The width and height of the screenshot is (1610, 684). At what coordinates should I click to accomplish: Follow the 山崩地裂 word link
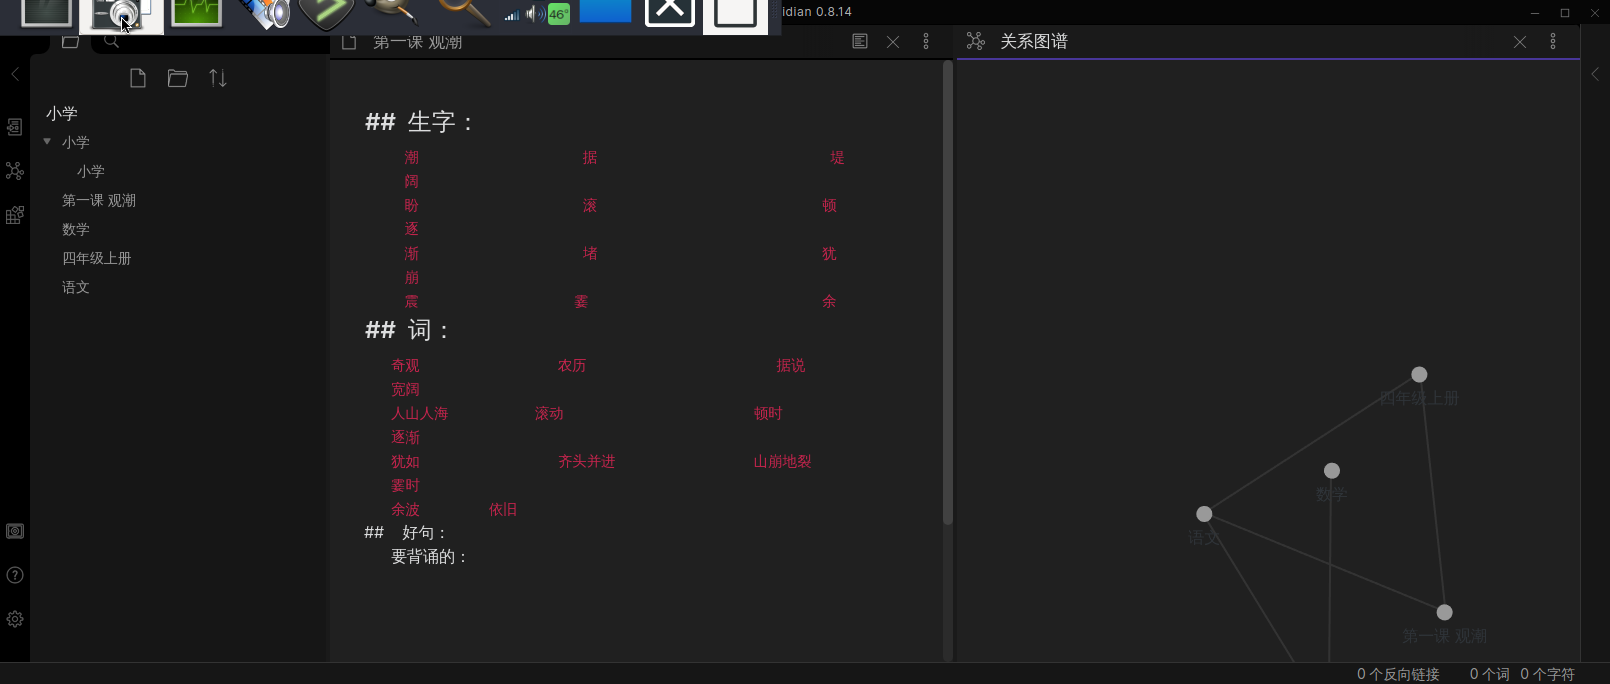783,461
